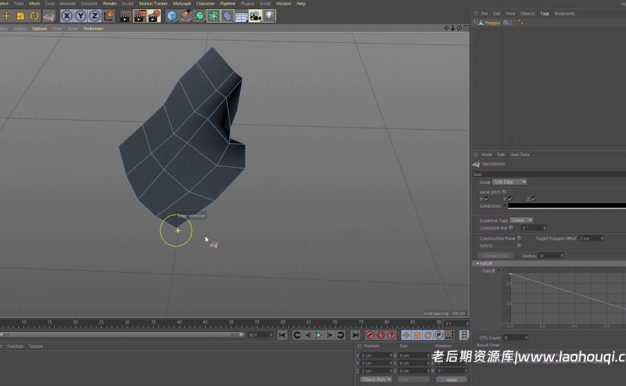Image resolution: width=626 pixels, height=386 pixels.
Task: Click the black Subdivision slider bar
Action: [x=567, y=206]
